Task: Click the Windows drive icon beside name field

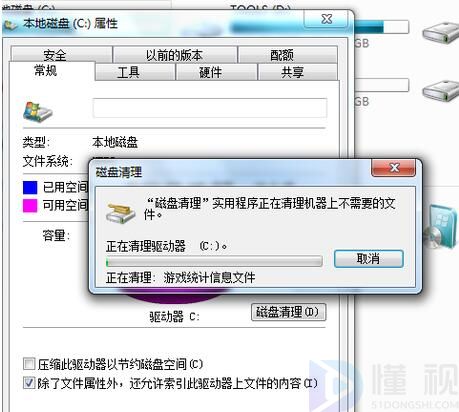Action: pyautogui.click(x=37, y=111)
